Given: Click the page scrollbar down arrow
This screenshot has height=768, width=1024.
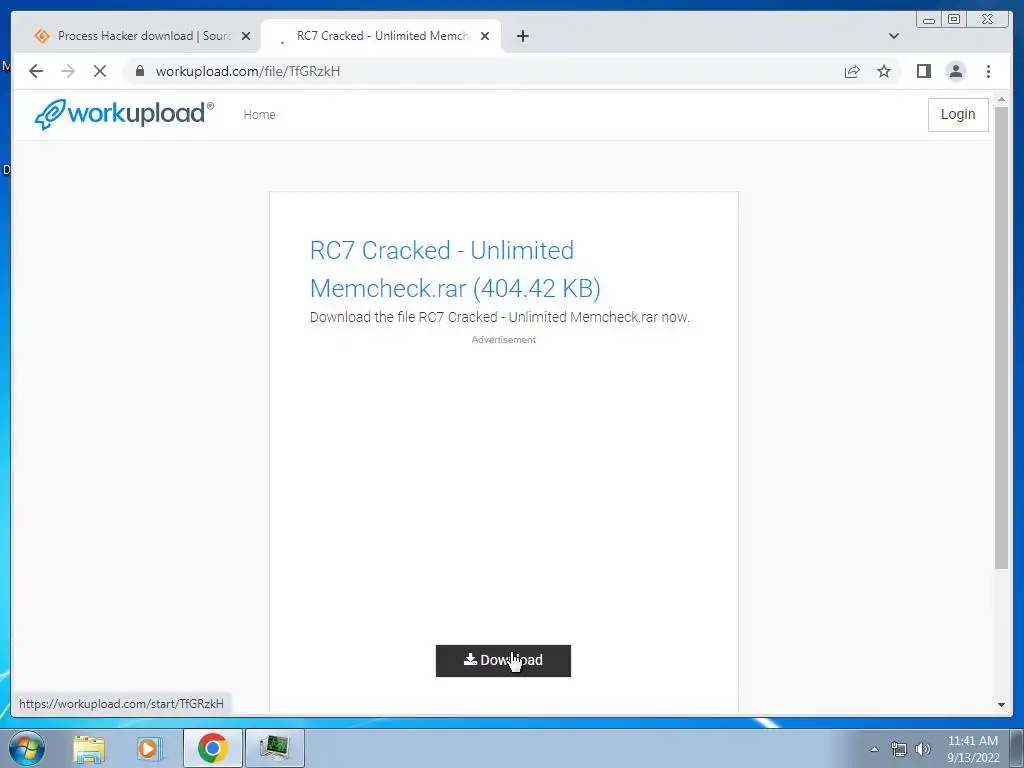Looking at the screenshot, I should 1001,705.
